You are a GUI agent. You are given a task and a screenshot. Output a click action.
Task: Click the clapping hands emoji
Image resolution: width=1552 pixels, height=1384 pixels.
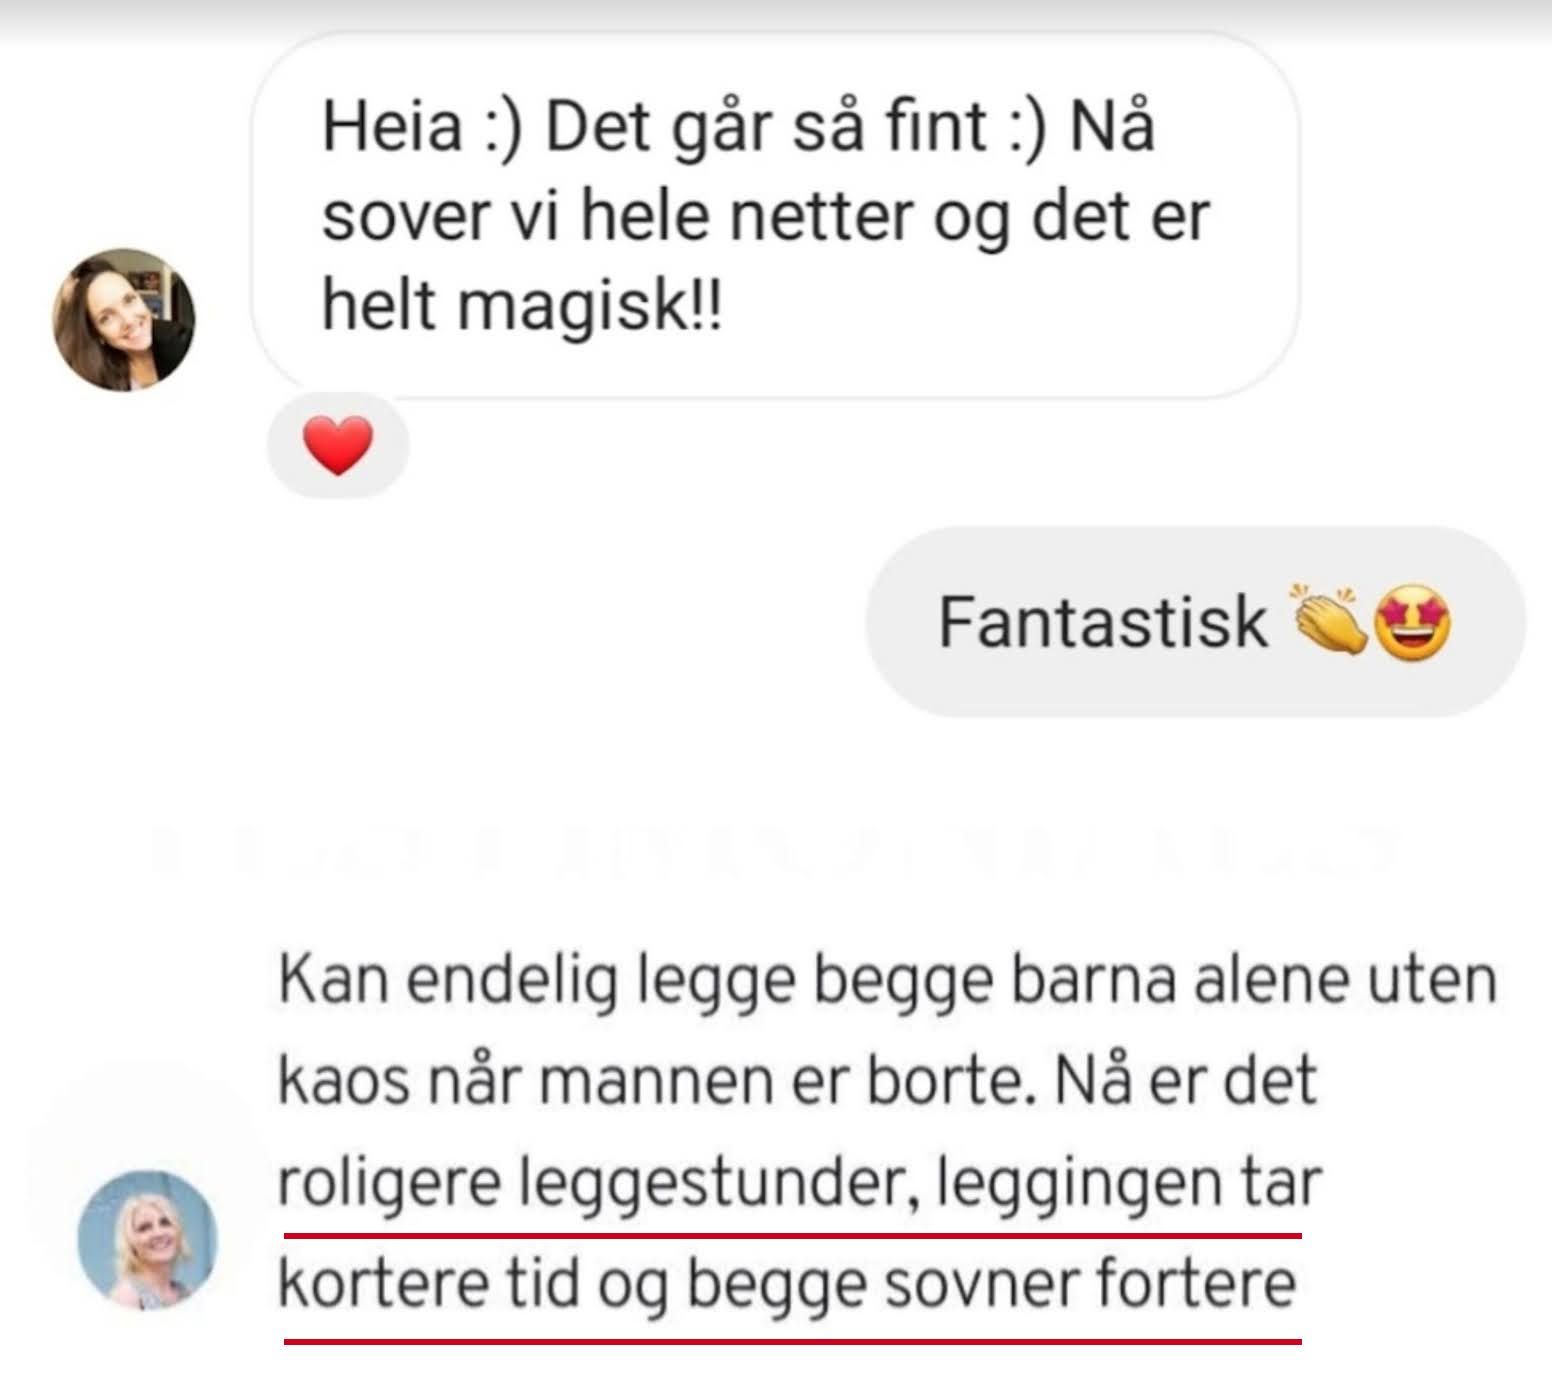coord(1330,621)
